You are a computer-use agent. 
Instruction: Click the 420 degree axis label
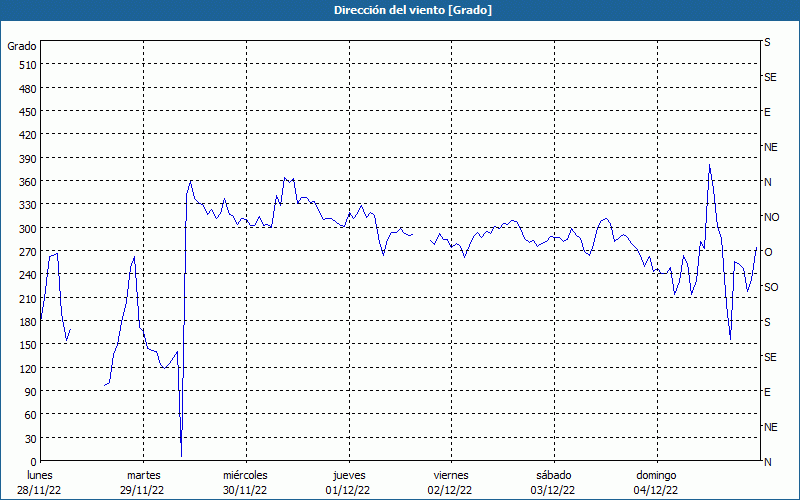28,135
